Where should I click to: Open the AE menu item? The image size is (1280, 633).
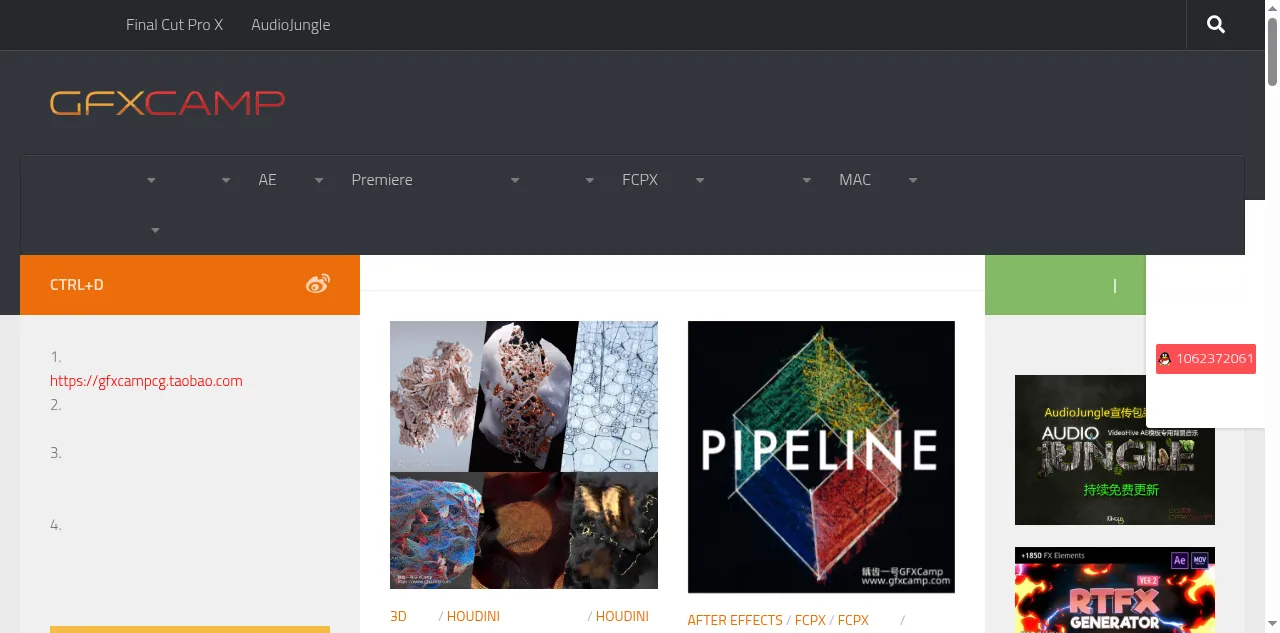[x=267, y=180]
